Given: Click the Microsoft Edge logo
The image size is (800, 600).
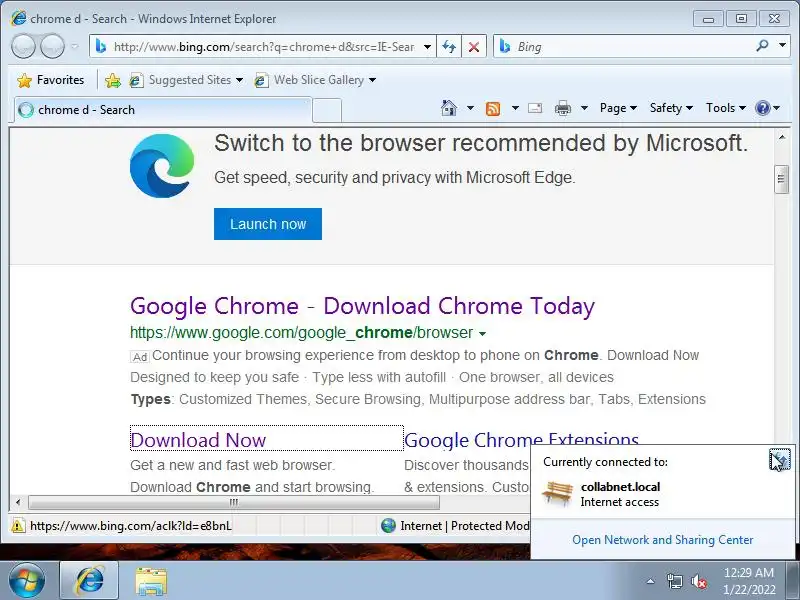Looking at the screenshot, I should (162, 166).
